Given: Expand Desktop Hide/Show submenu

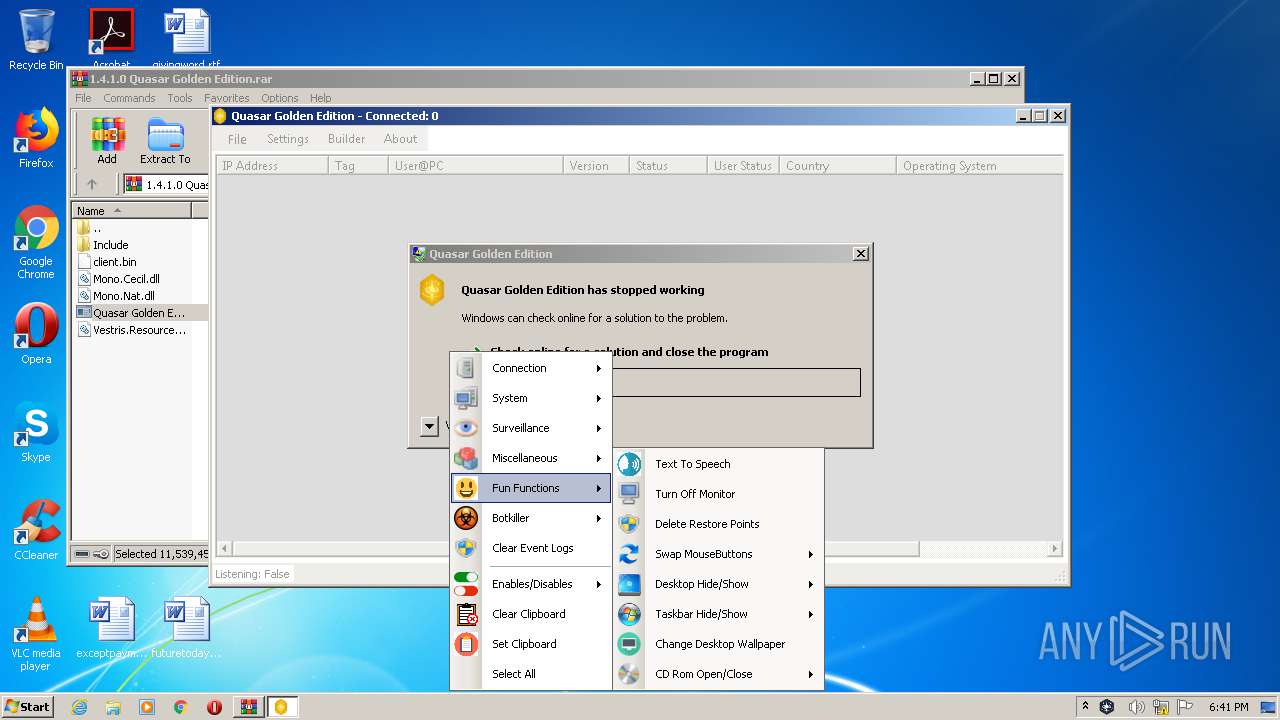Looking at the screenshot, I should coord(811,584).
